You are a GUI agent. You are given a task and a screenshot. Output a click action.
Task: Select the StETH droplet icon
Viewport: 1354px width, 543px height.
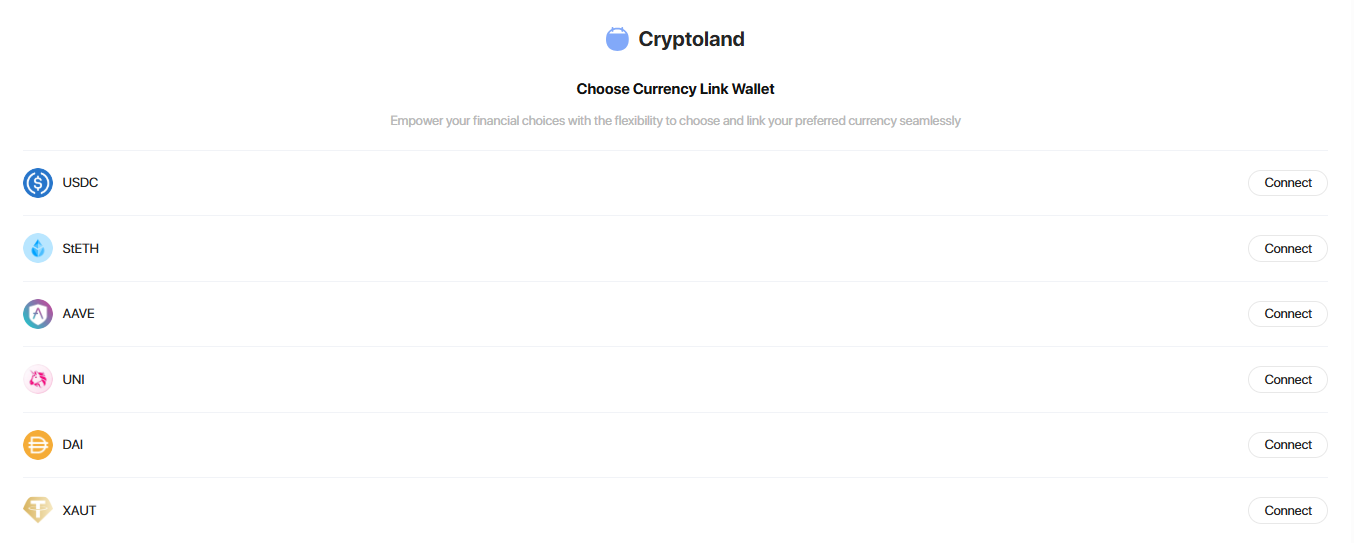[38, 248]
